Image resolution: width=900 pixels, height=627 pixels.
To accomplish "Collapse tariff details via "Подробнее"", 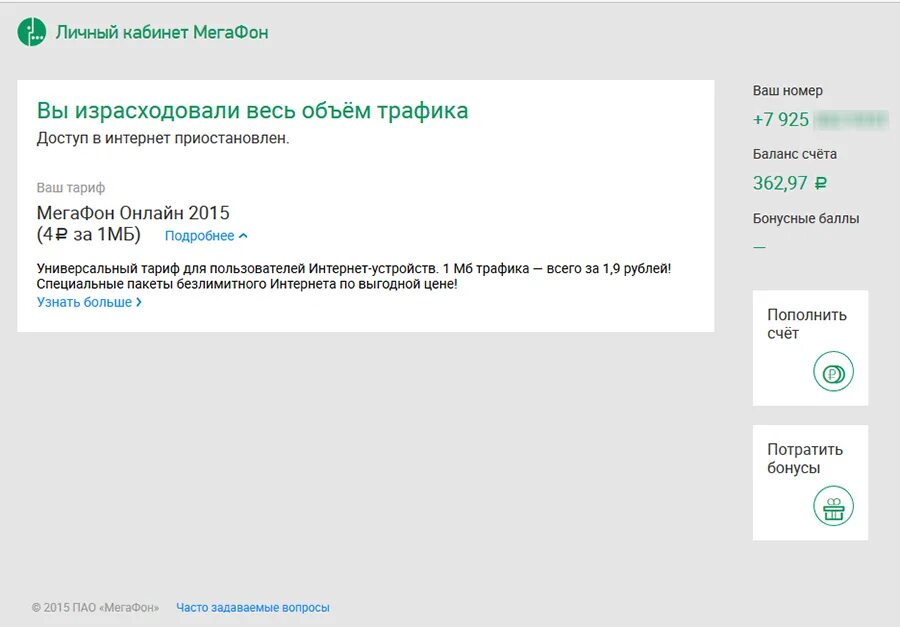I will 206,235.
